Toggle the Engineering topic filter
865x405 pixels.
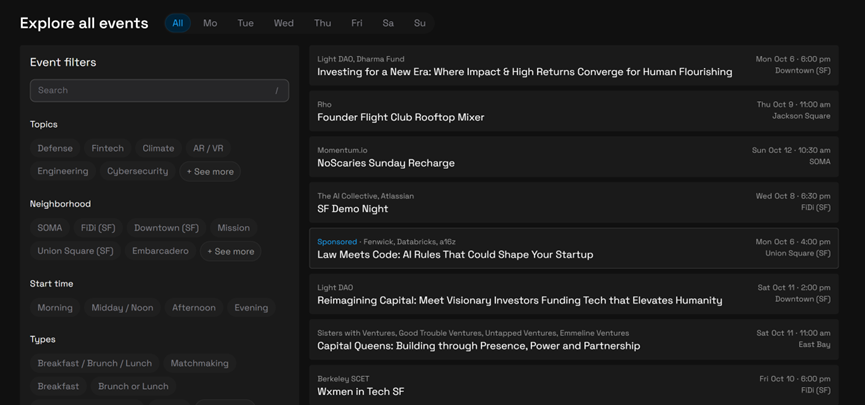63,171
